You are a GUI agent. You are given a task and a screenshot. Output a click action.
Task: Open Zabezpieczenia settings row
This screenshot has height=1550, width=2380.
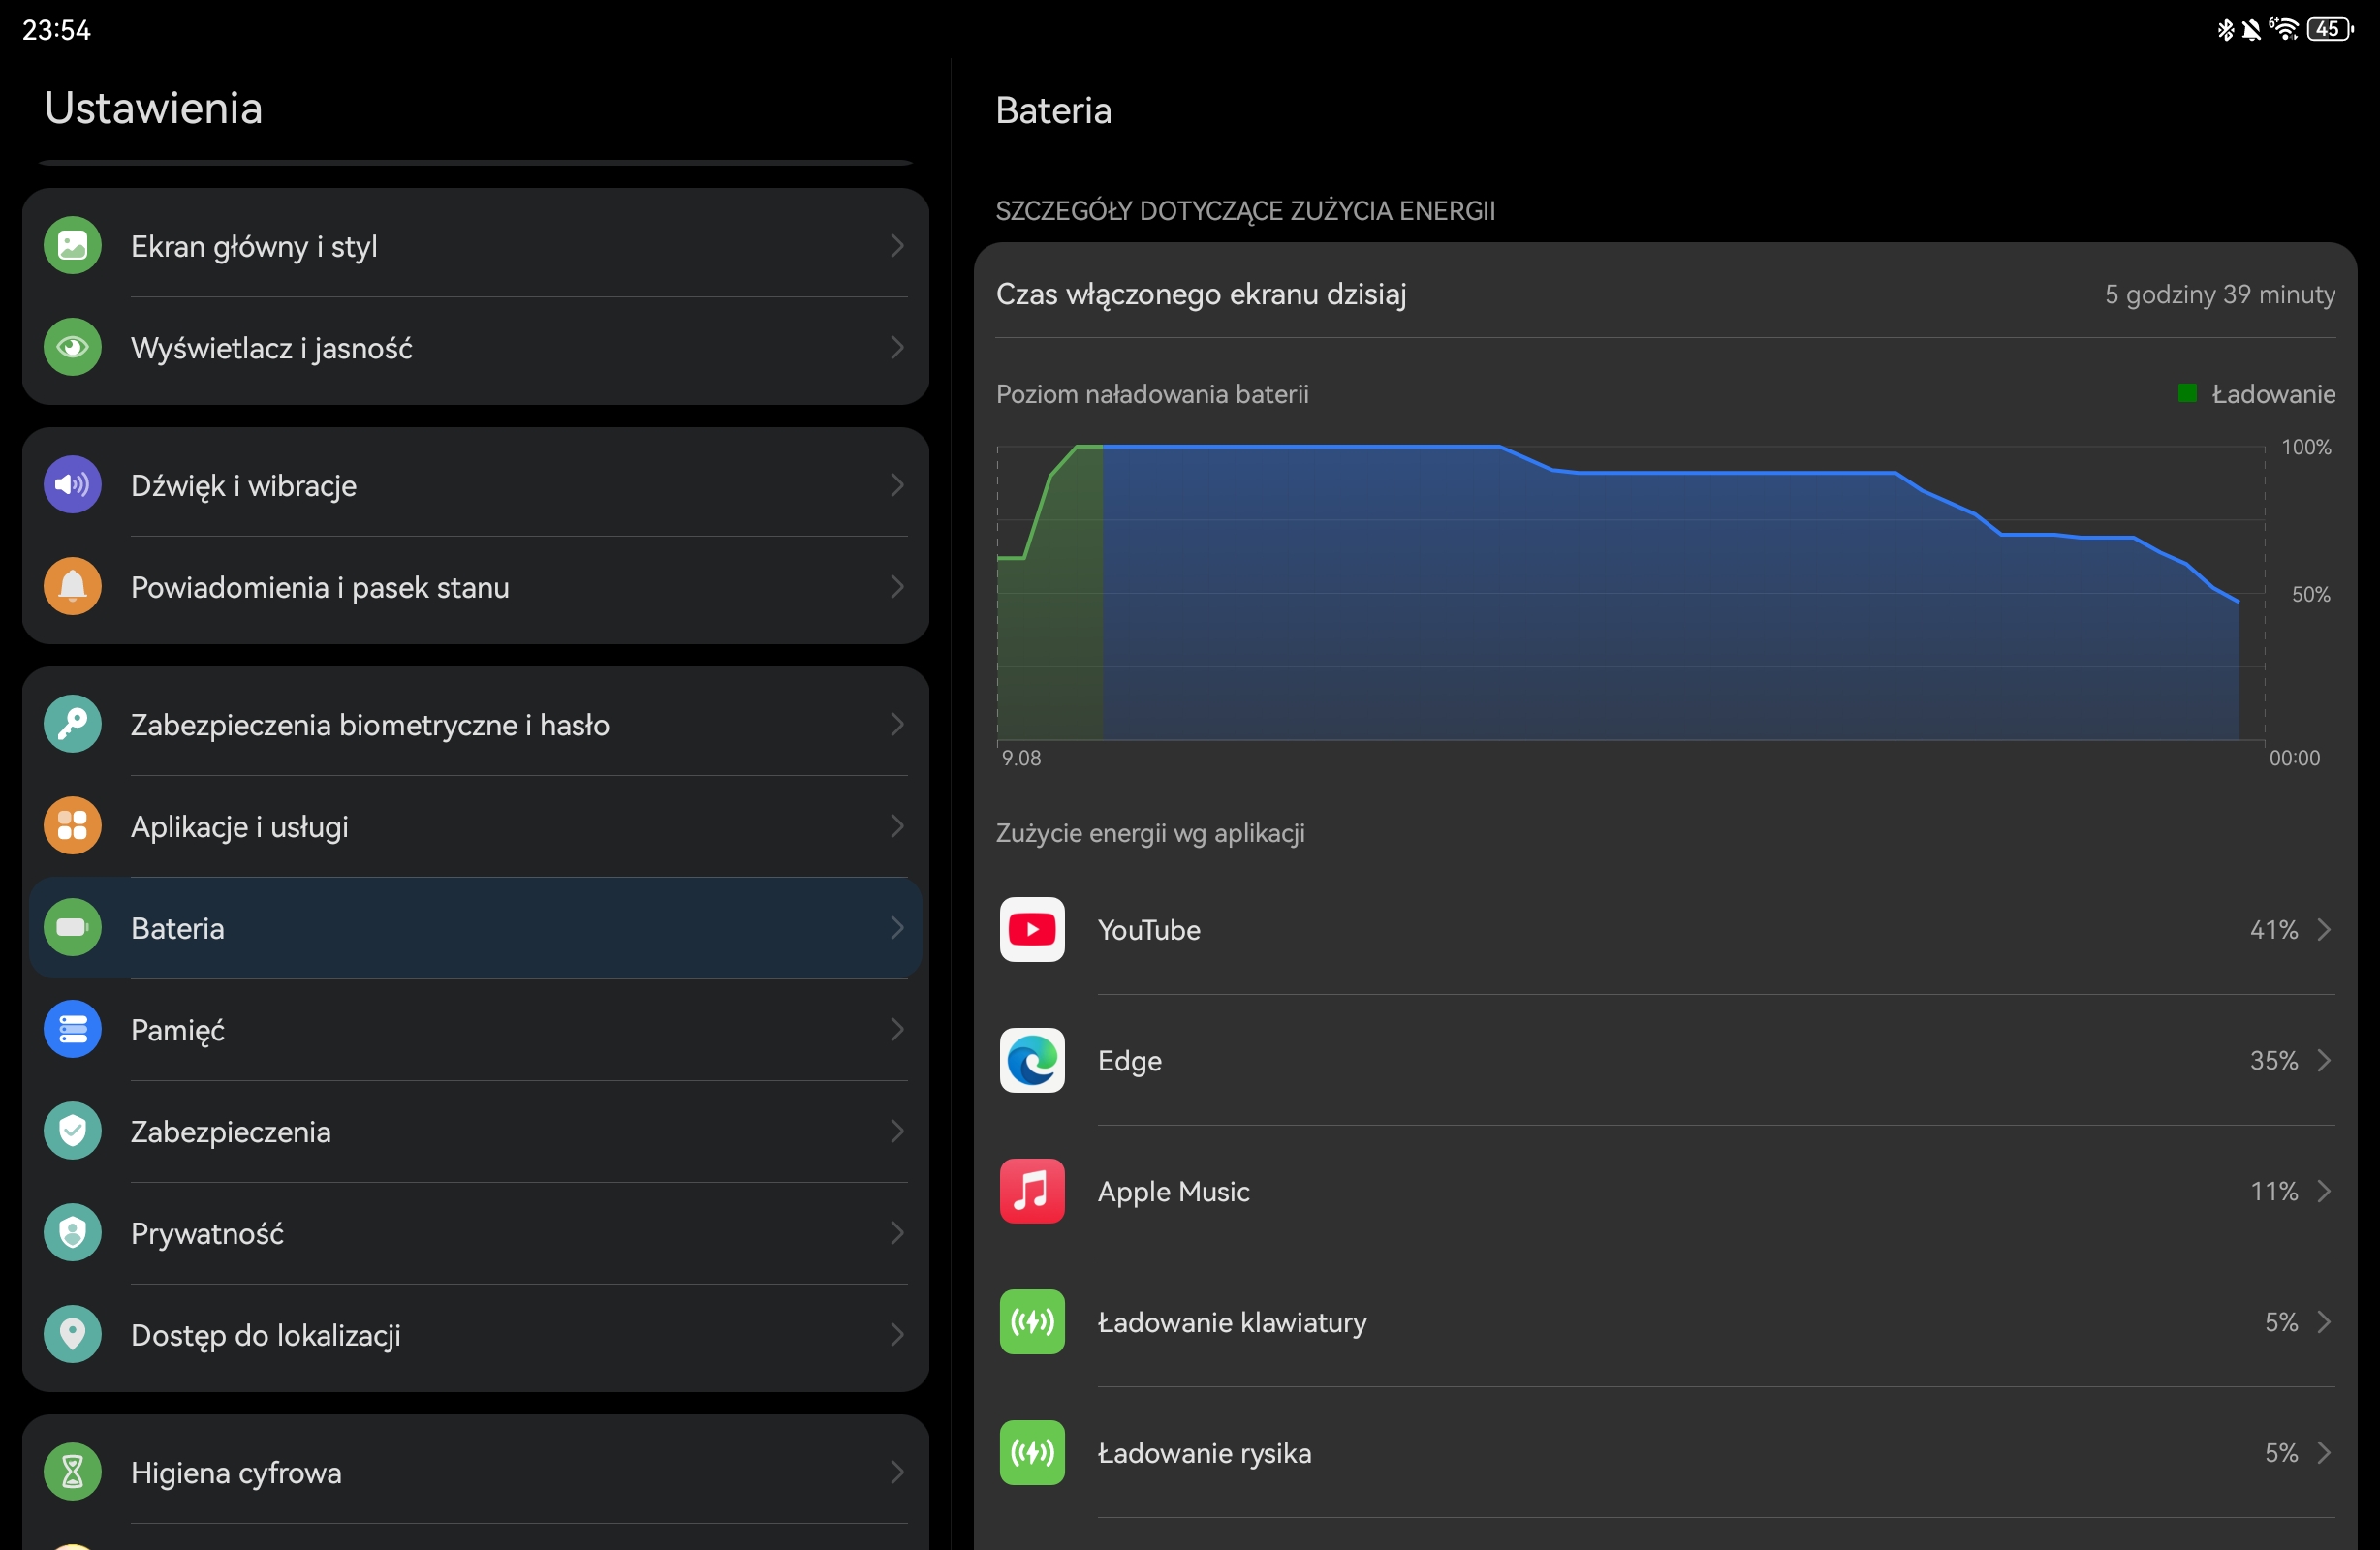(475, 1131)
